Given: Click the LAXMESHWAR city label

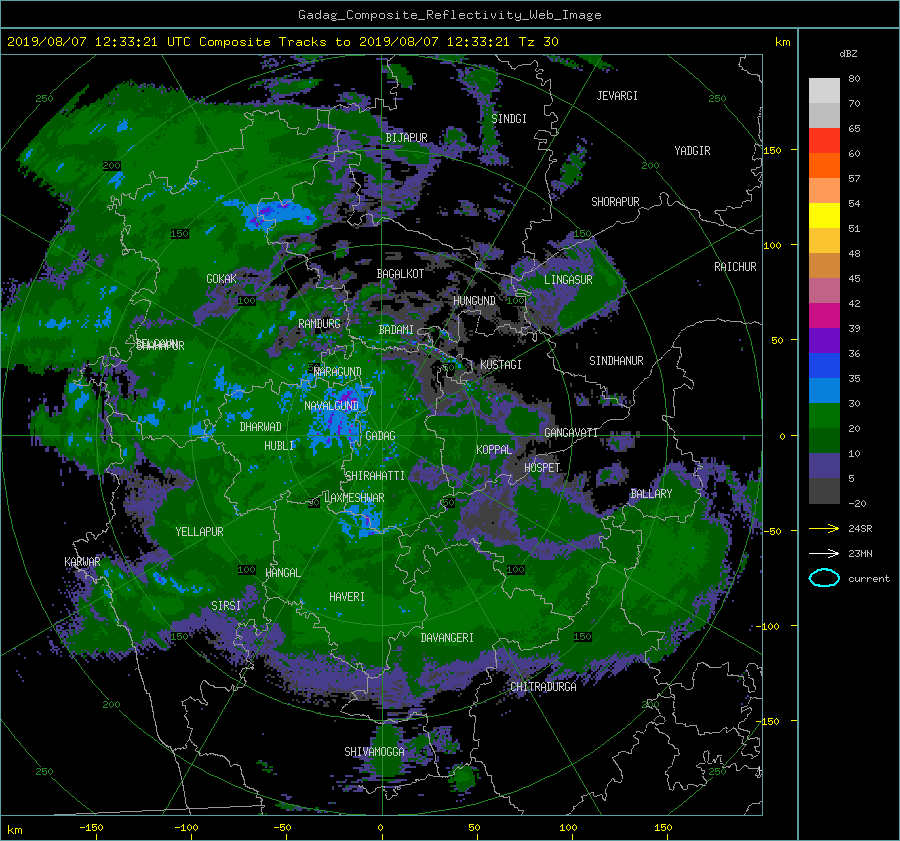Looking at the screenshot, I should (x=354, y=498).
